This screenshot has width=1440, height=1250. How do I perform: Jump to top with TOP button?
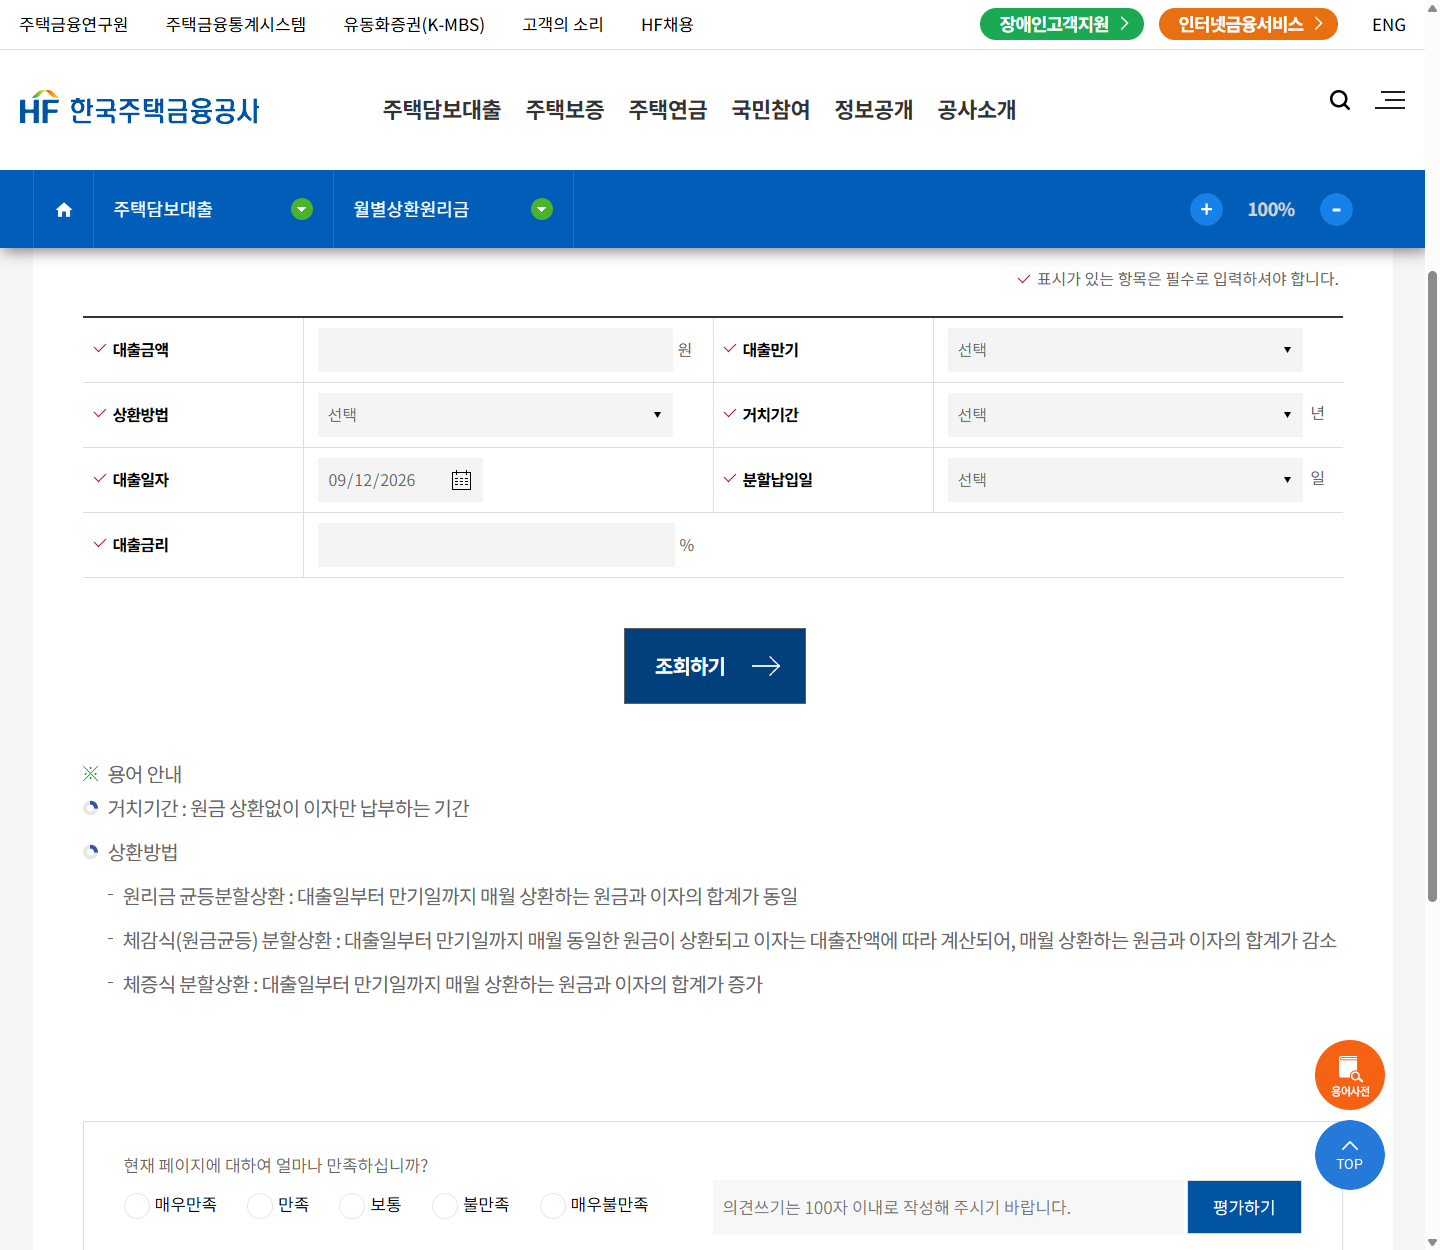pyautogui.click(x=1350, y=1155)
